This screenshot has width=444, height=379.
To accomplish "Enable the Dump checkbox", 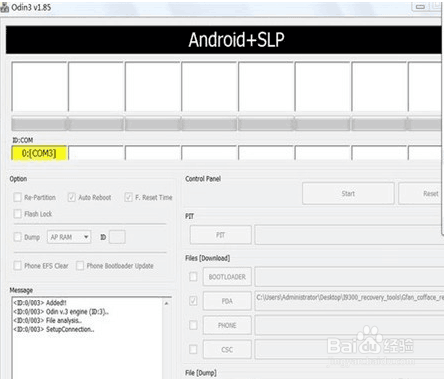I will click(x=17, y=237).
